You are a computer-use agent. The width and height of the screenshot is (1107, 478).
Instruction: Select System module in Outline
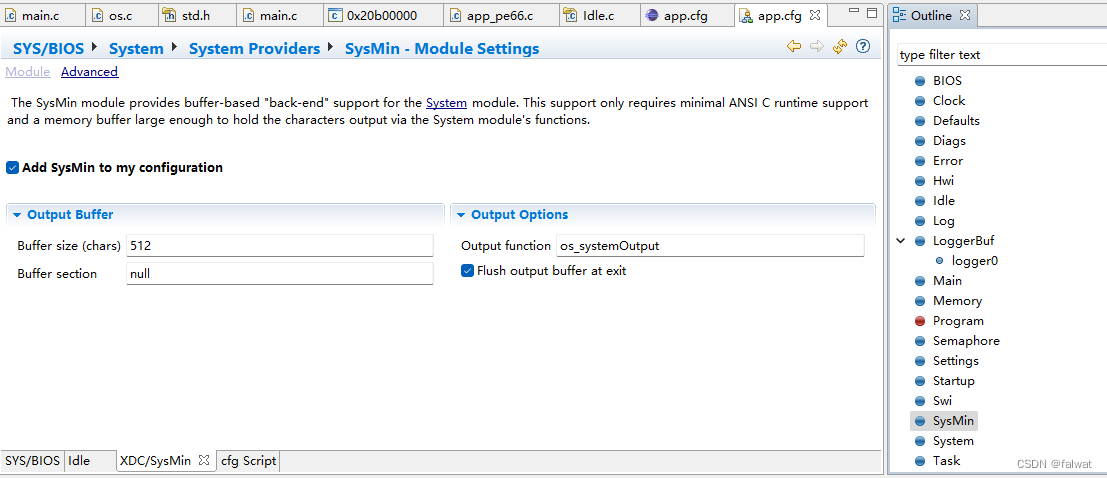(953, 441)
